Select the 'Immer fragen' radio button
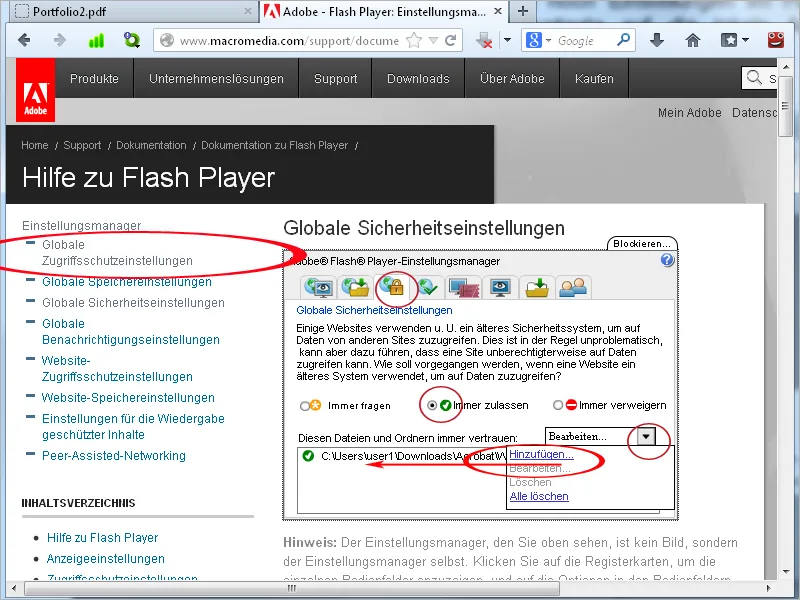 coord(305,406)
